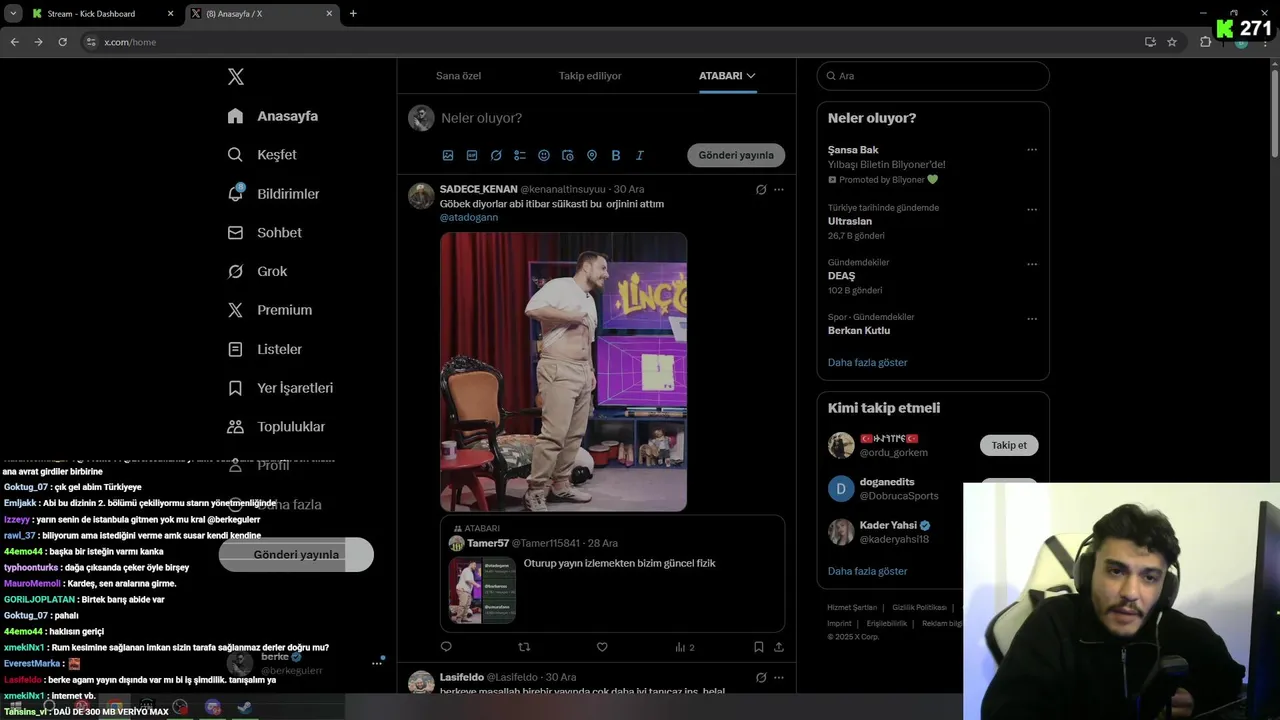Image resolution: width=1280 pixels, height=720 pixels.
Task: Open Grok actions on Lasifeldo's post
Action: pyautogui.click(x=761, y=678)
